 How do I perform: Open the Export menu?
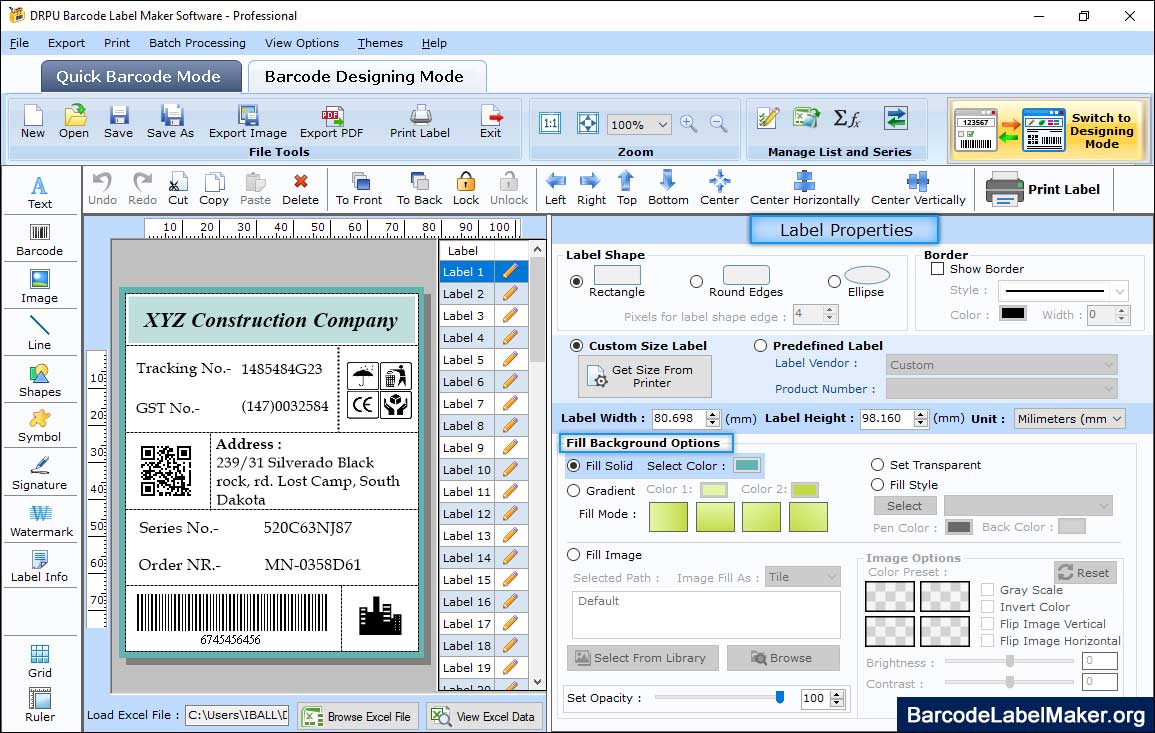[66, 43]
